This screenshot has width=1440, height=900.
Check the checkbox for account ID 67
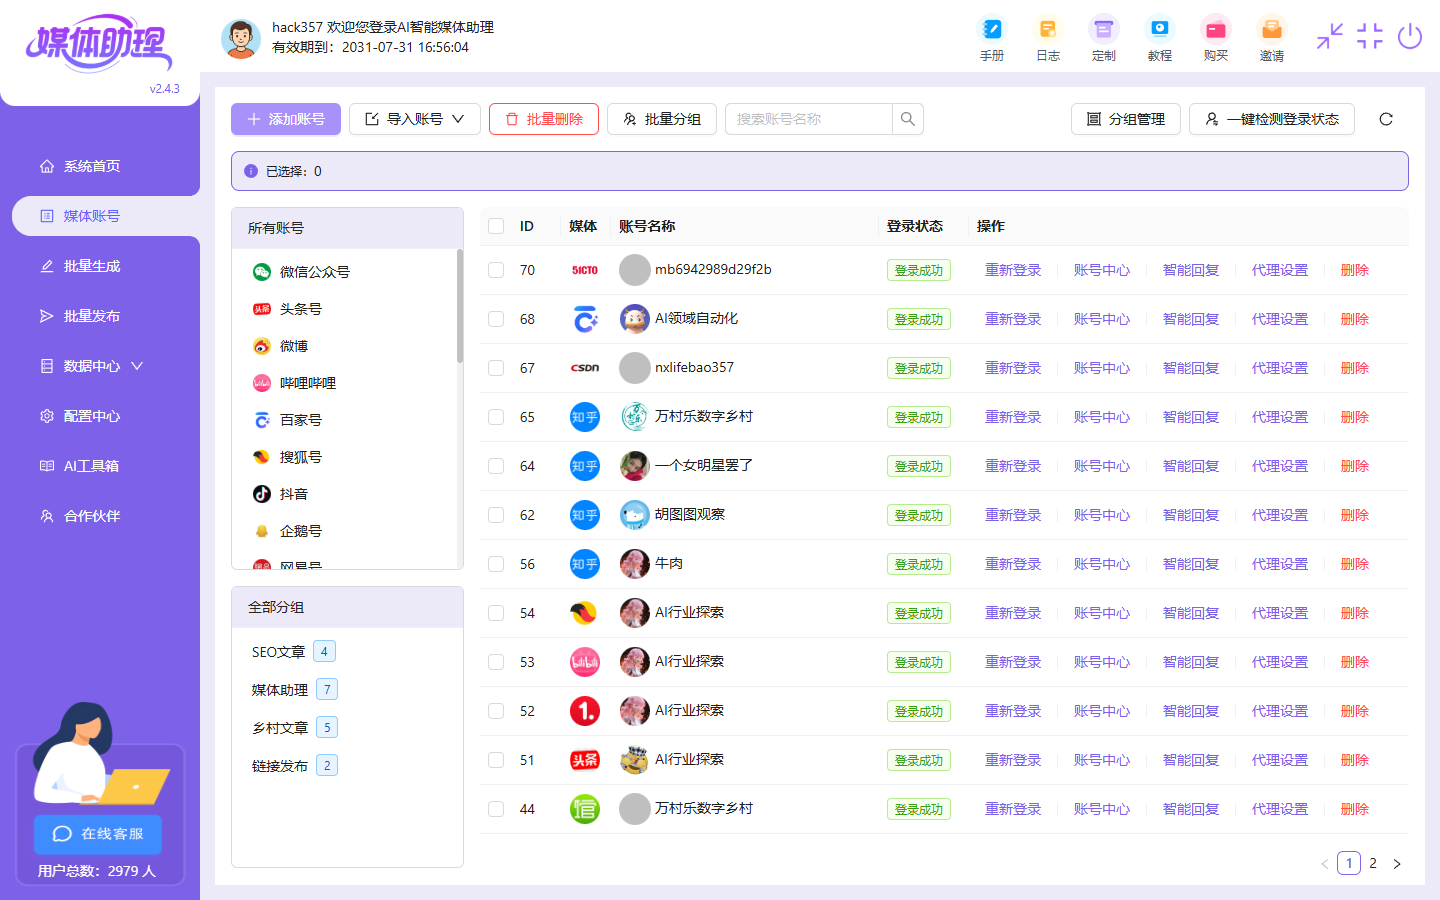(496, 368)
